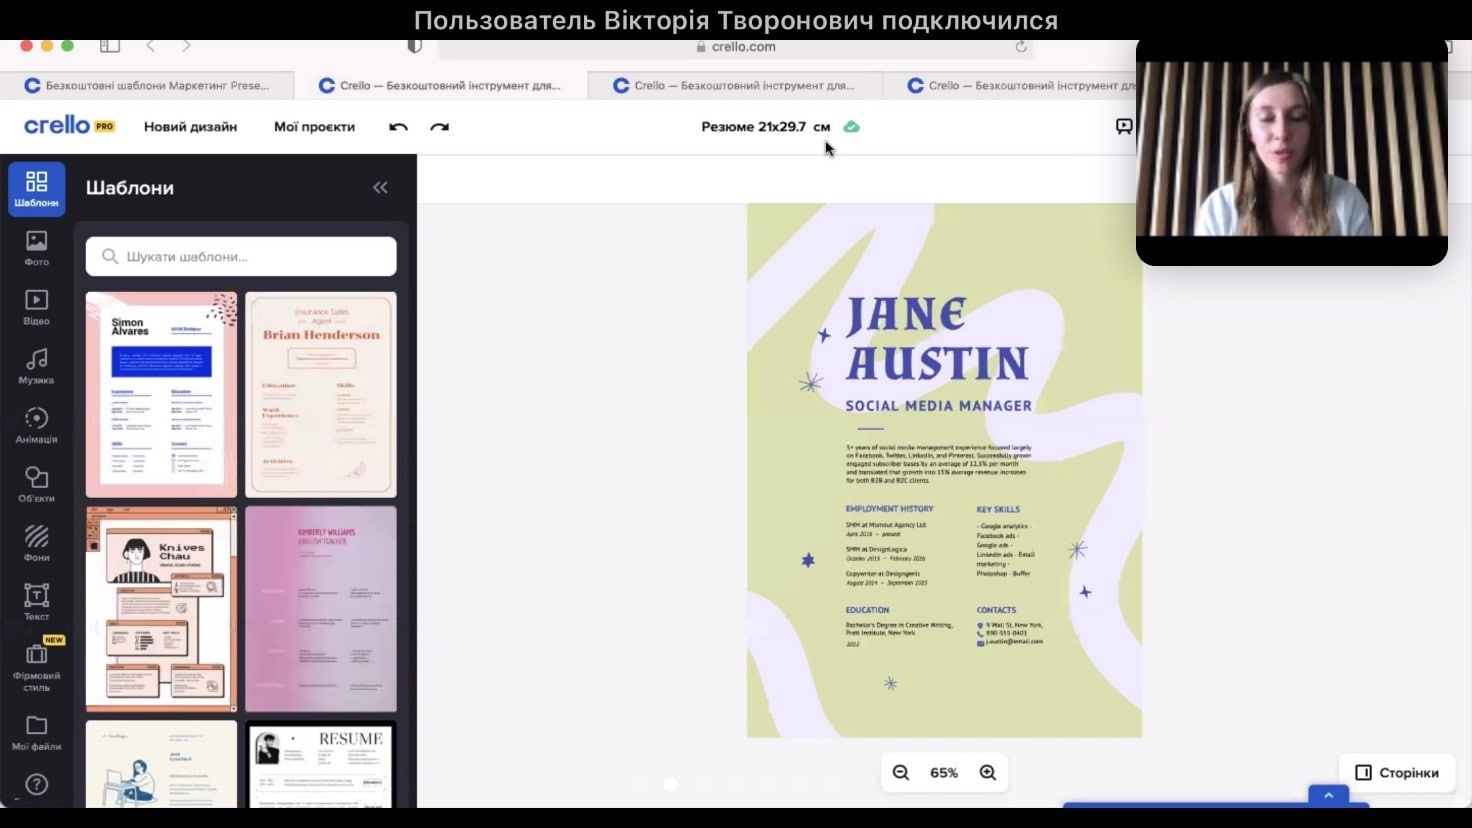Click the Шукати шаблони search field
Screen dimensions: 1472x828
(x=241, y=257)
